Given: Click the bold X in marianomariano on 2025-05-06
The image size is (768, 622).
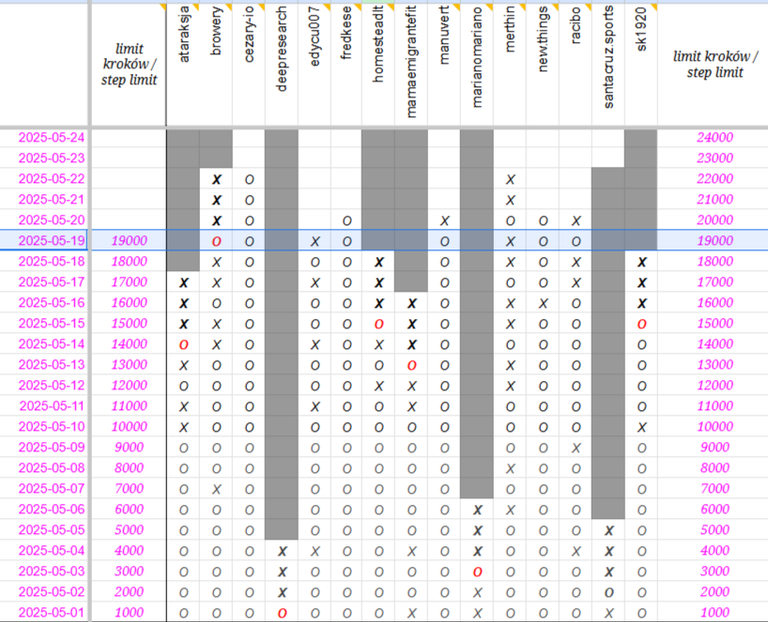Looking at the screenshot, I should 478,510.
